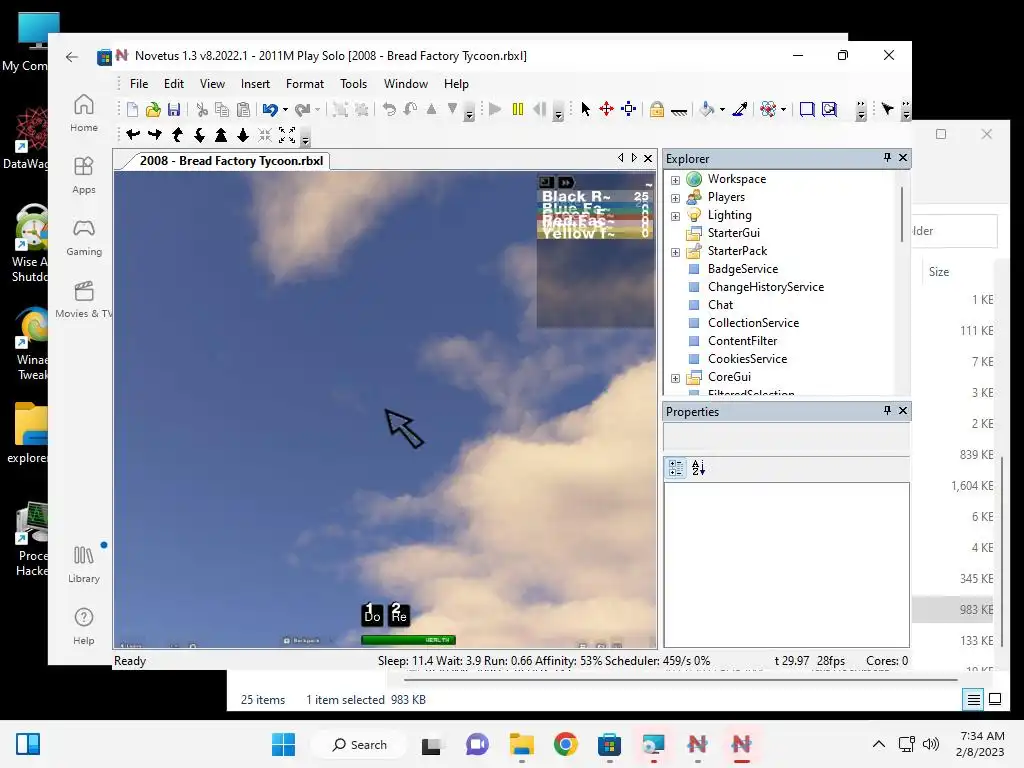
Task: Open the Format menu
Action: click(305, 84)
